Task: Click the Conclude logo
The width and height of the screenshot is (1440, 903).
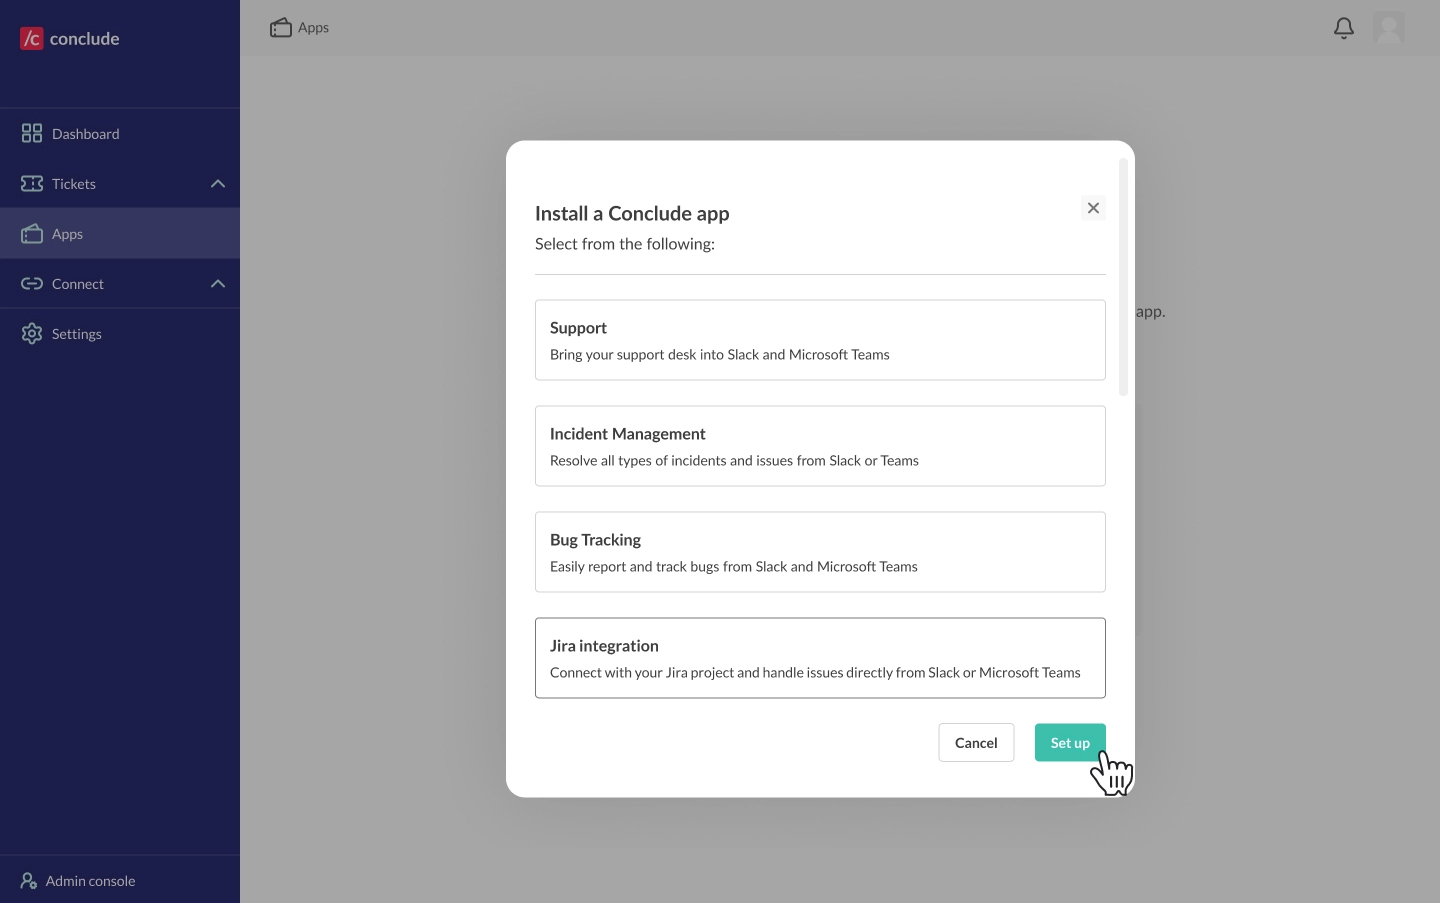Action: point(68,38)
